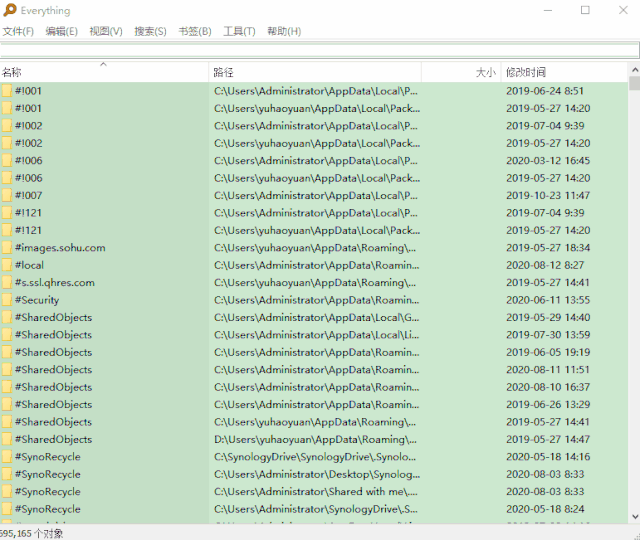Select #!002 modified 2019-07-04 9:39

314,126
